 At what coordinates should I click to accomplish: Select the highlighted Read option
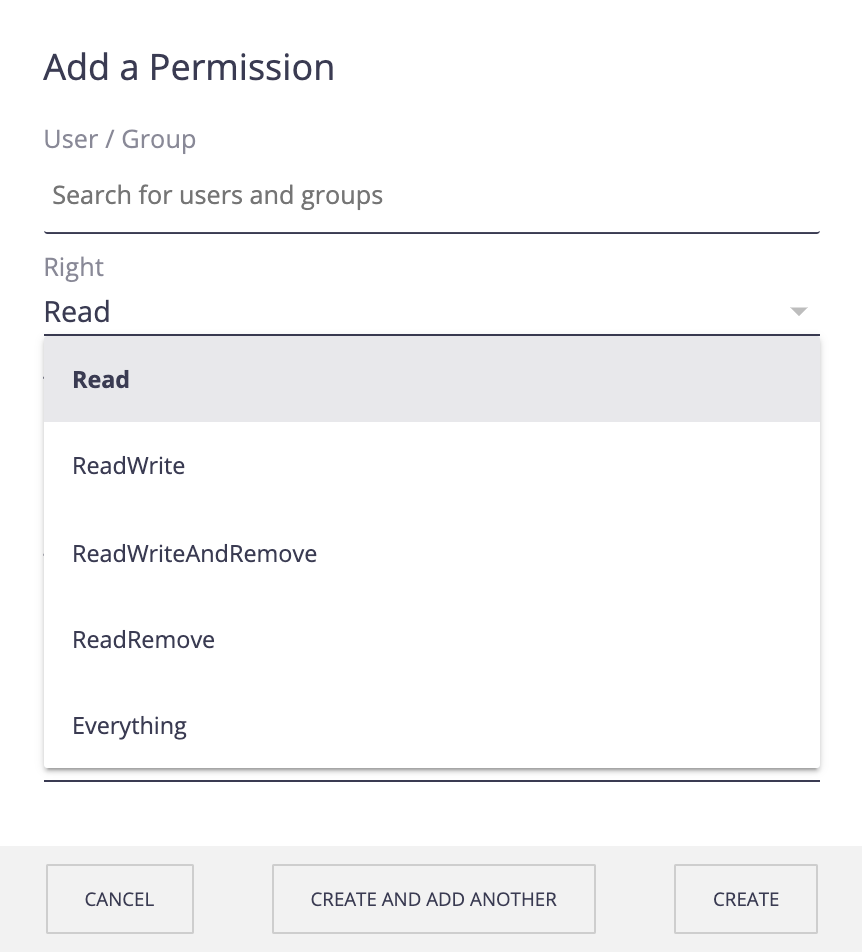[432, 379]
